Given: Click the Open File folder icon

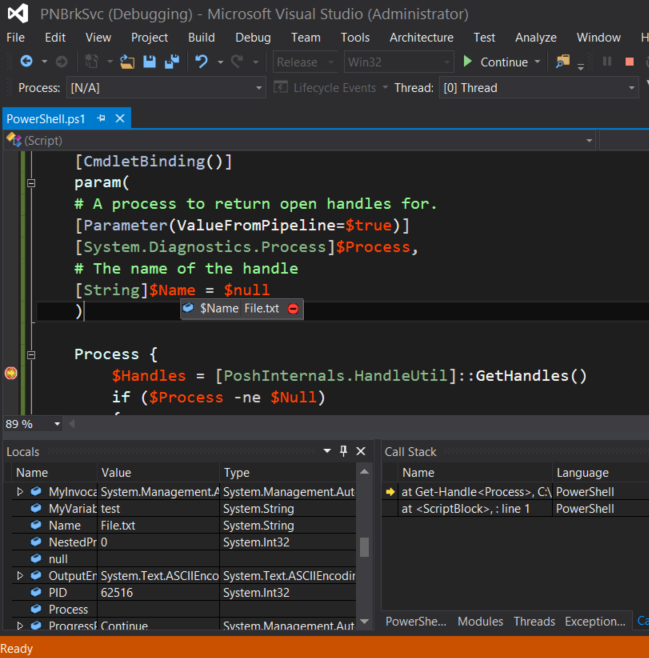Looking at the screenshot, I should click(x=127, y=62).
